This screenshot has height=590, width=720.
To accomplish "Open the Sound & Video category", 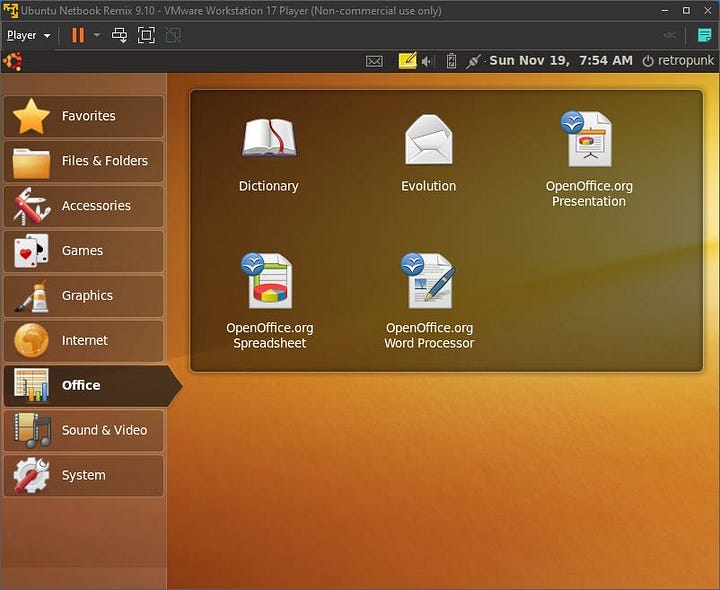I will coord(84,431).
